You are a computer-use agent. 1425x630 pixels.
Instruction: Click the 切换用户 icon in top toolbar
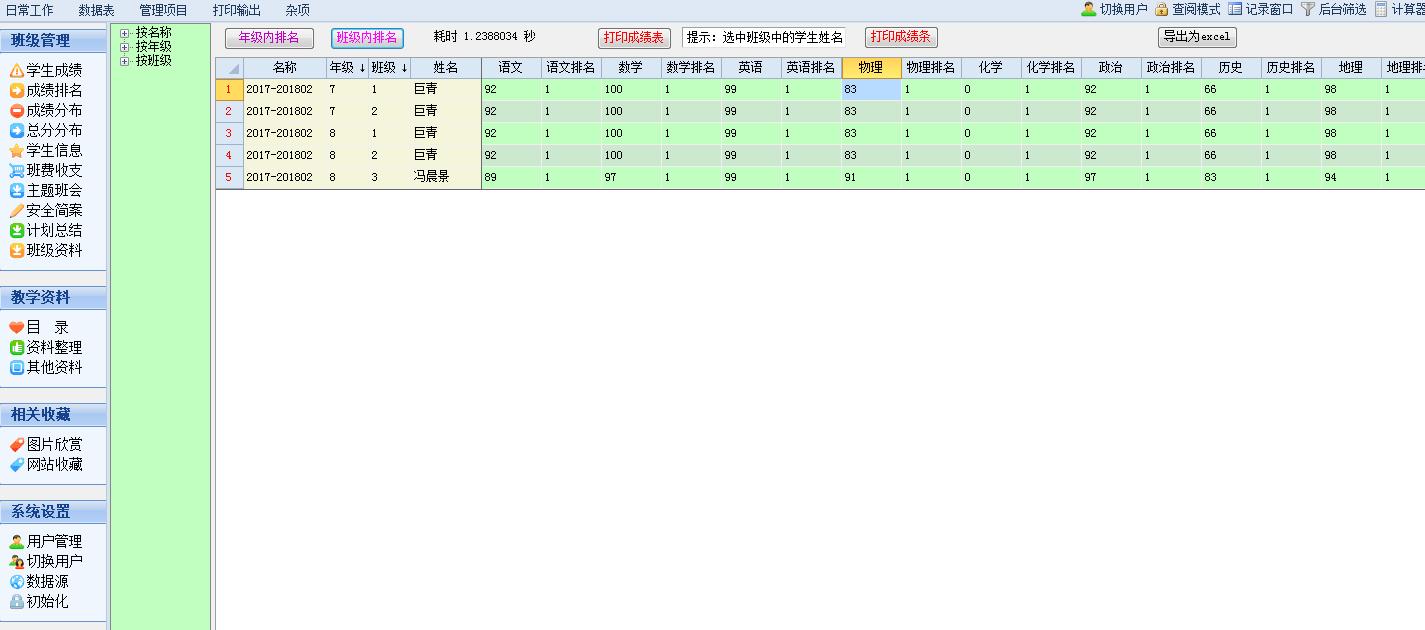pos(1088,9)
